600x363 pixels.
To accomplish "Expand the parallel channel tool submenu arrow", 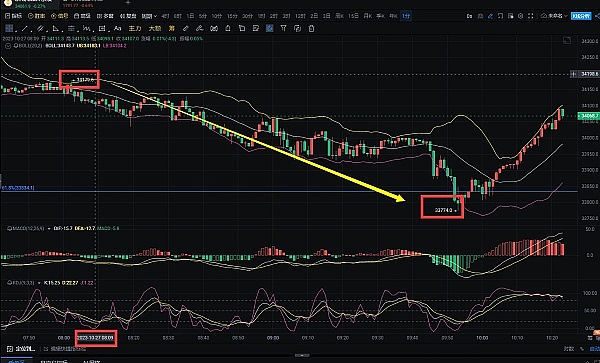I will 47,31.
